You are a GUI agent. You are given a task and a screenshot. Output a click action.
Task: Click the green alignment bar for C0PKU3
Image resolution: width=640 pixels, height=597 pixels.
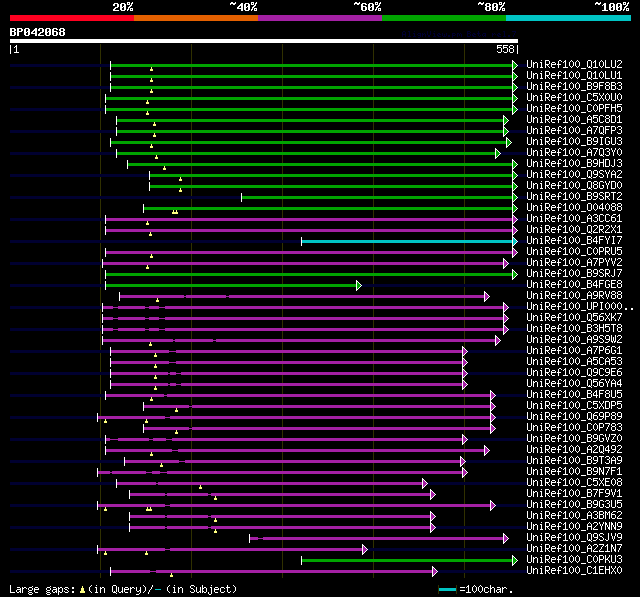[407, 561]
